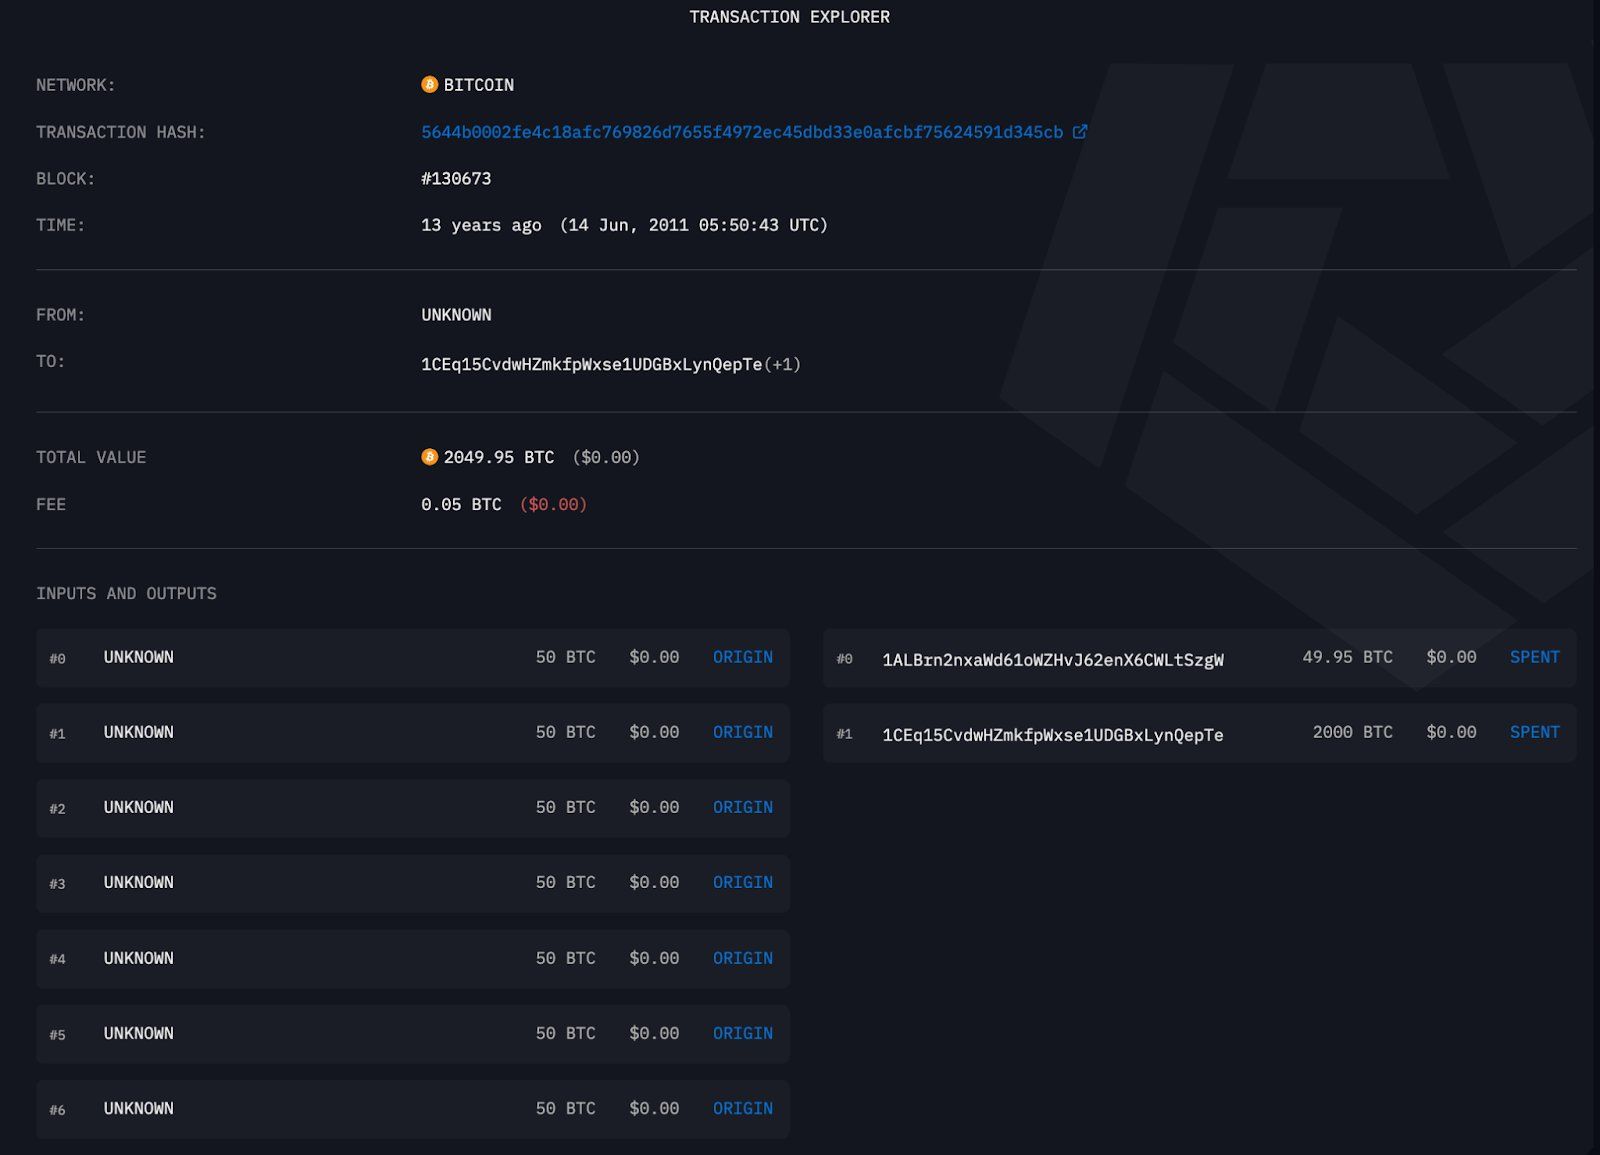
Task: Click the recipient address in the TO field
Action: point(591,365)
